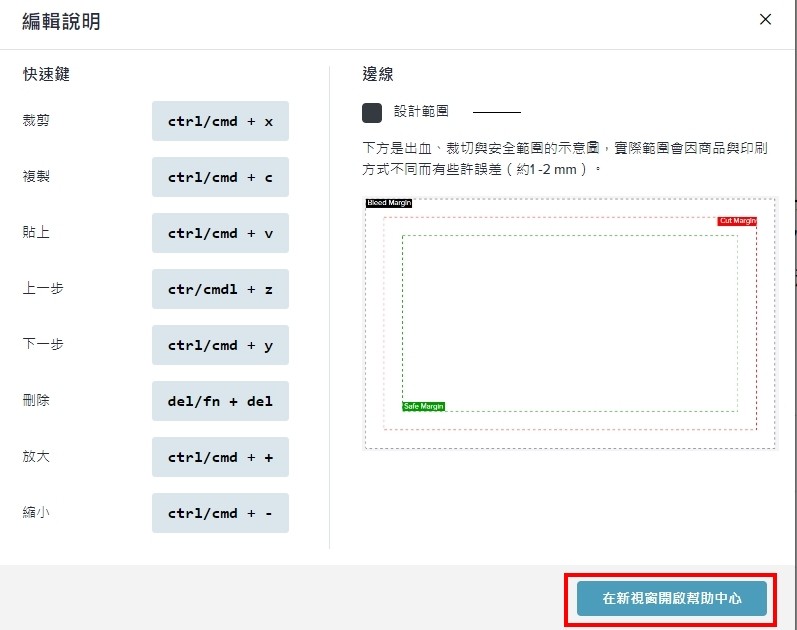Click the 設計範圍 legend label

point(421,112)
